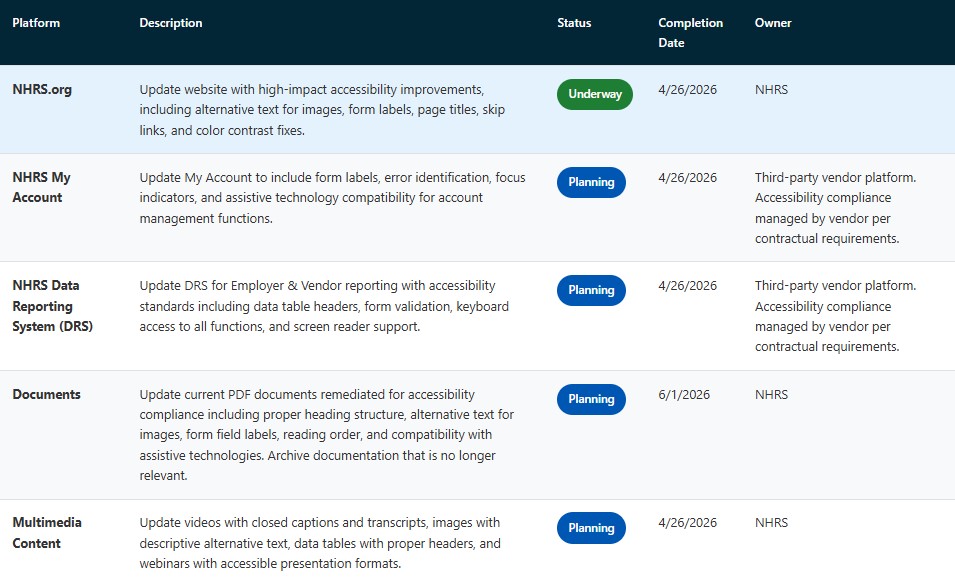Sort the table by the Platform column header

pyautogui.click(x=36, y=22)
